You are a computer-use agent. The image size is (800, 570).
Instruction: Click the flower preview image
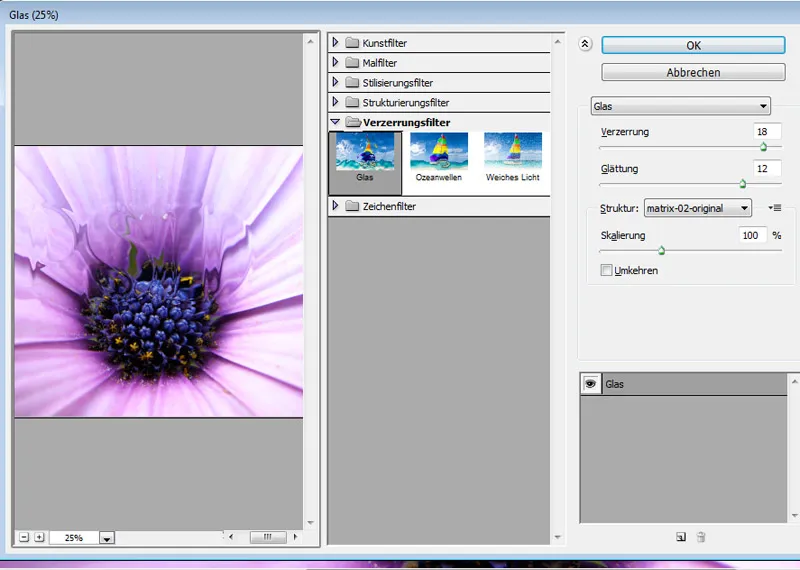tap(159, 282)
